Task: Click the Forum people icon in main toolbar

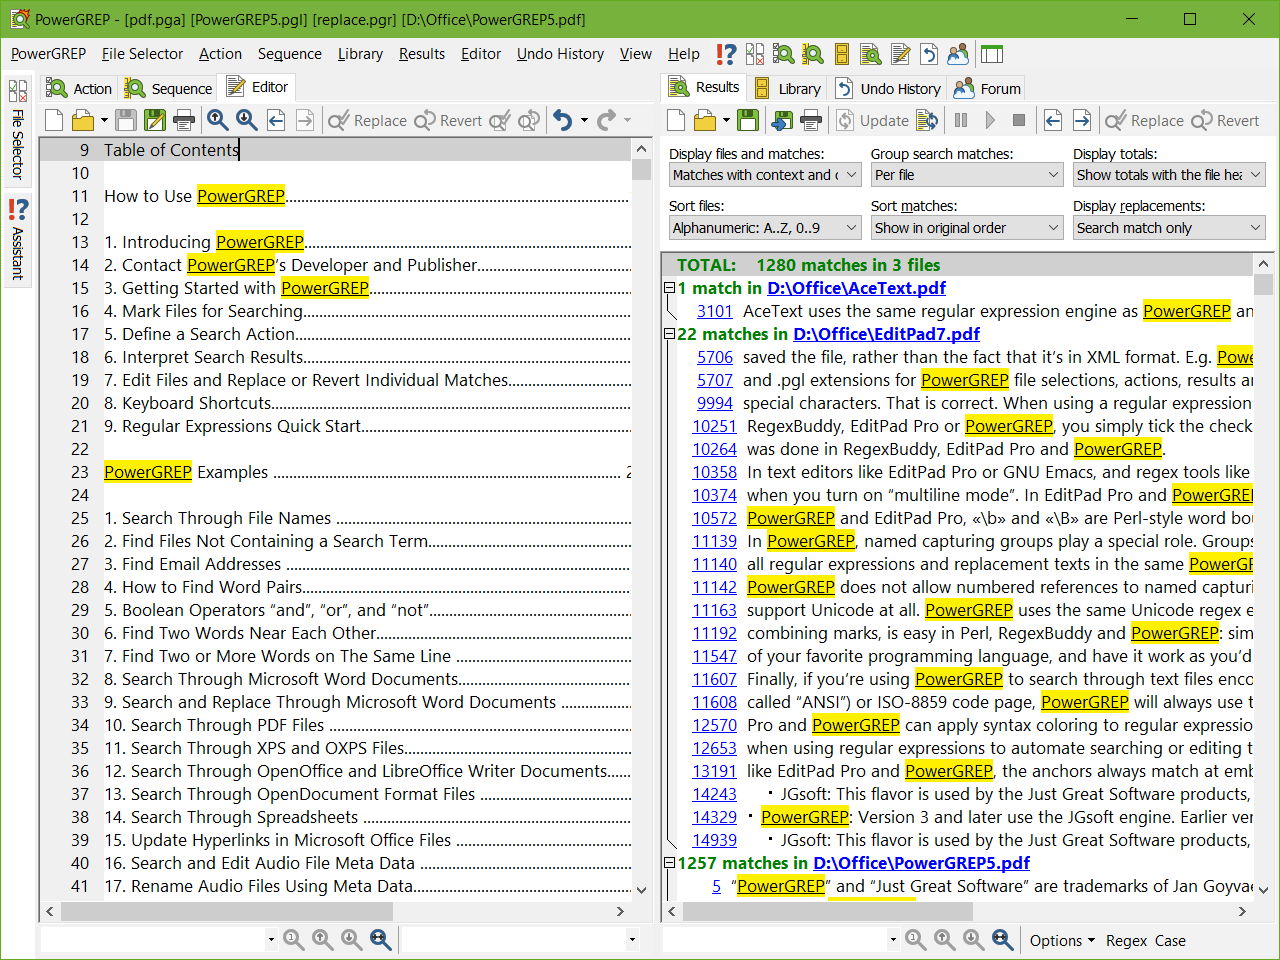Action: coord(958,54)
